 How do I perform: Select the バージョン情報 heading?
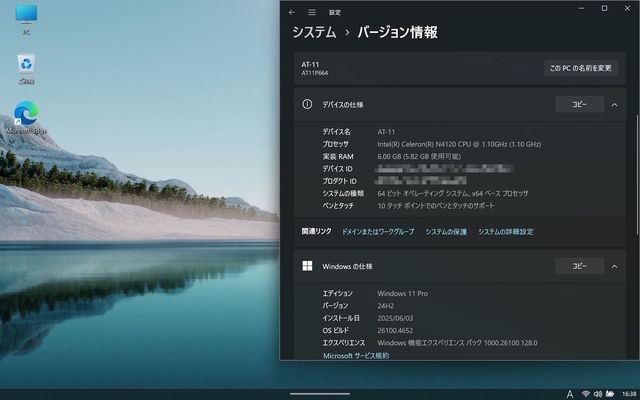[398, 32]
